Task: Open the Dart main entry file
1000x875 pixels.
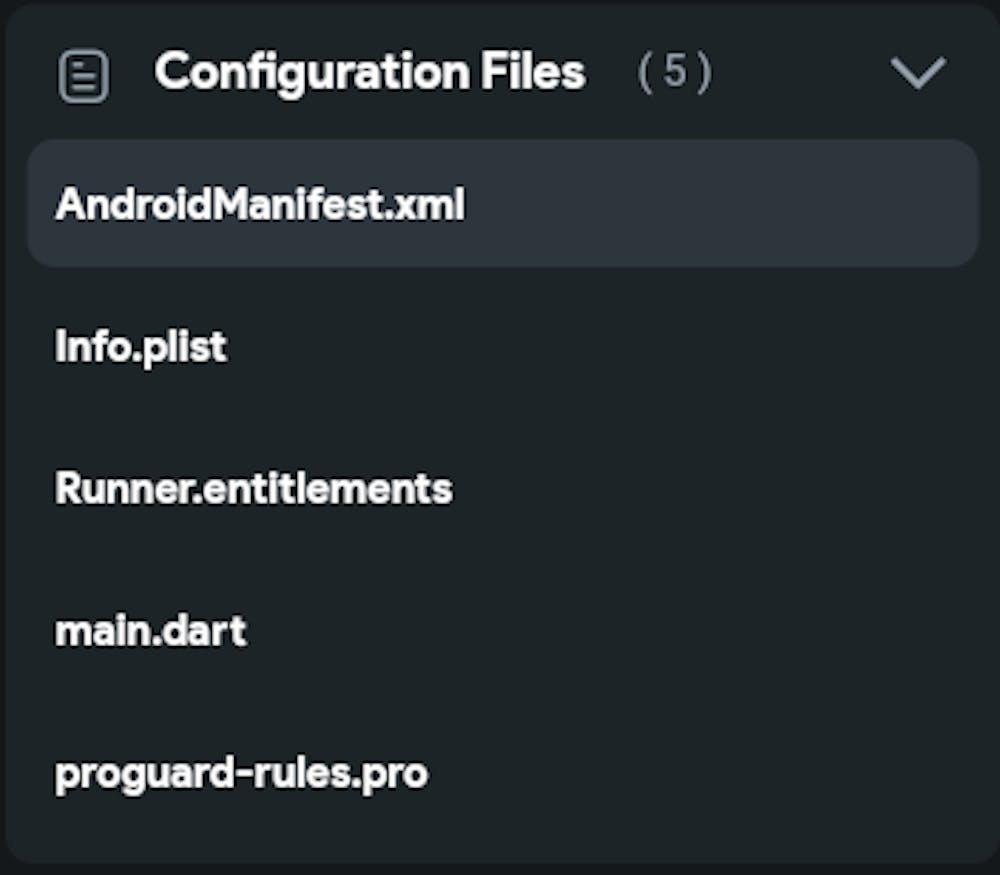Action: coord(150,631)
